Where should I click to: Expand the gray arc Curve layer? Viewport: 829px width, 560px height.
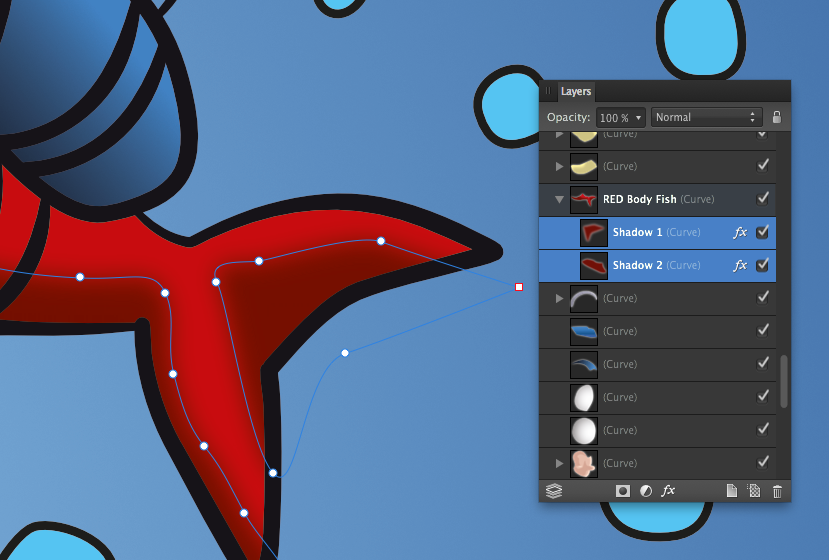(559, 298)
